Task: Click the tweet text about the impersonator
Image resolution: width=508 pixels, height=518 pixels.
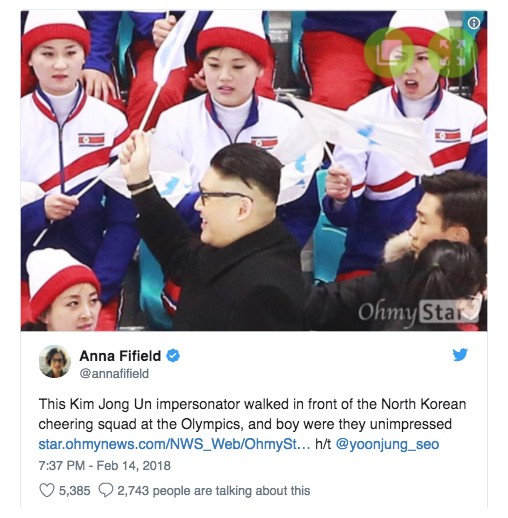Action: 252,414
